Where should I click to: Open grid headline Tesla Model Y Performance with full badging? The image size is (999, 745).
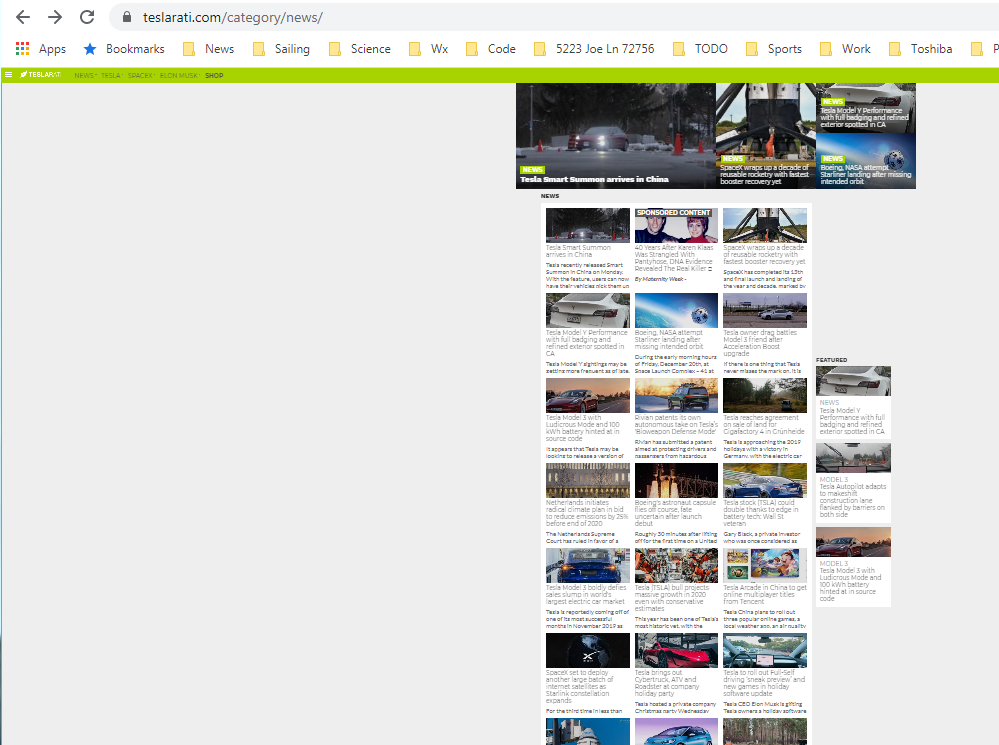click(x=586, y=343)
